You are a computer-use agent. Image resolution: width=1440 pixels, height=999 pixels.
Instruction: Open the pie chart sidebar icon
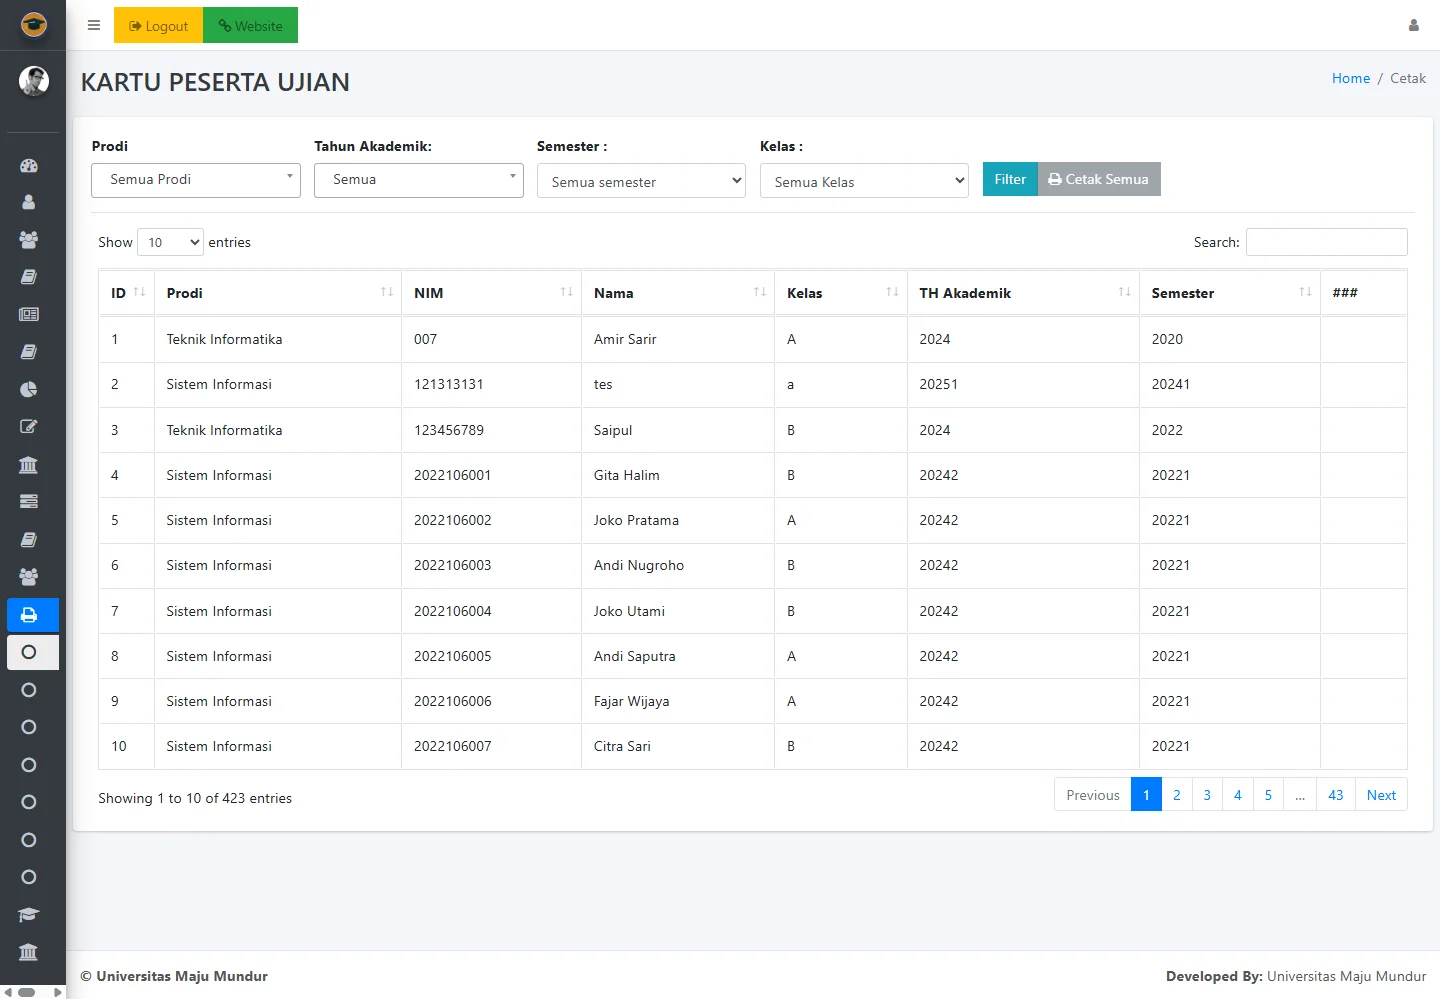coord(29,390)
